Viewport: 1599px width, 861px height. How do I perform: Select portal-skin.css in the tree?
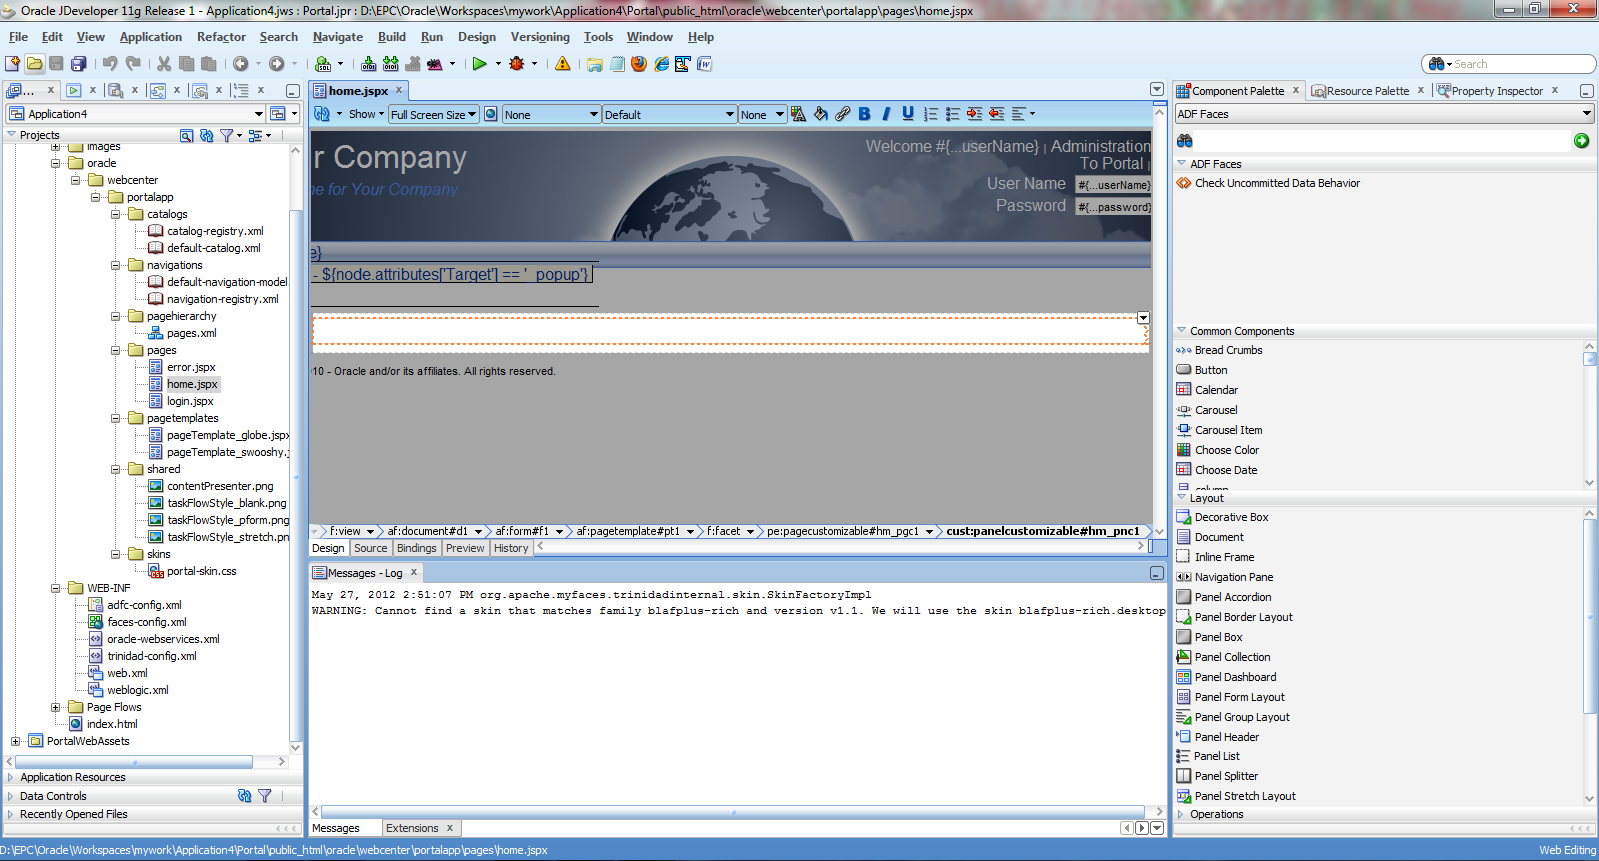click(x=201, y=571)
